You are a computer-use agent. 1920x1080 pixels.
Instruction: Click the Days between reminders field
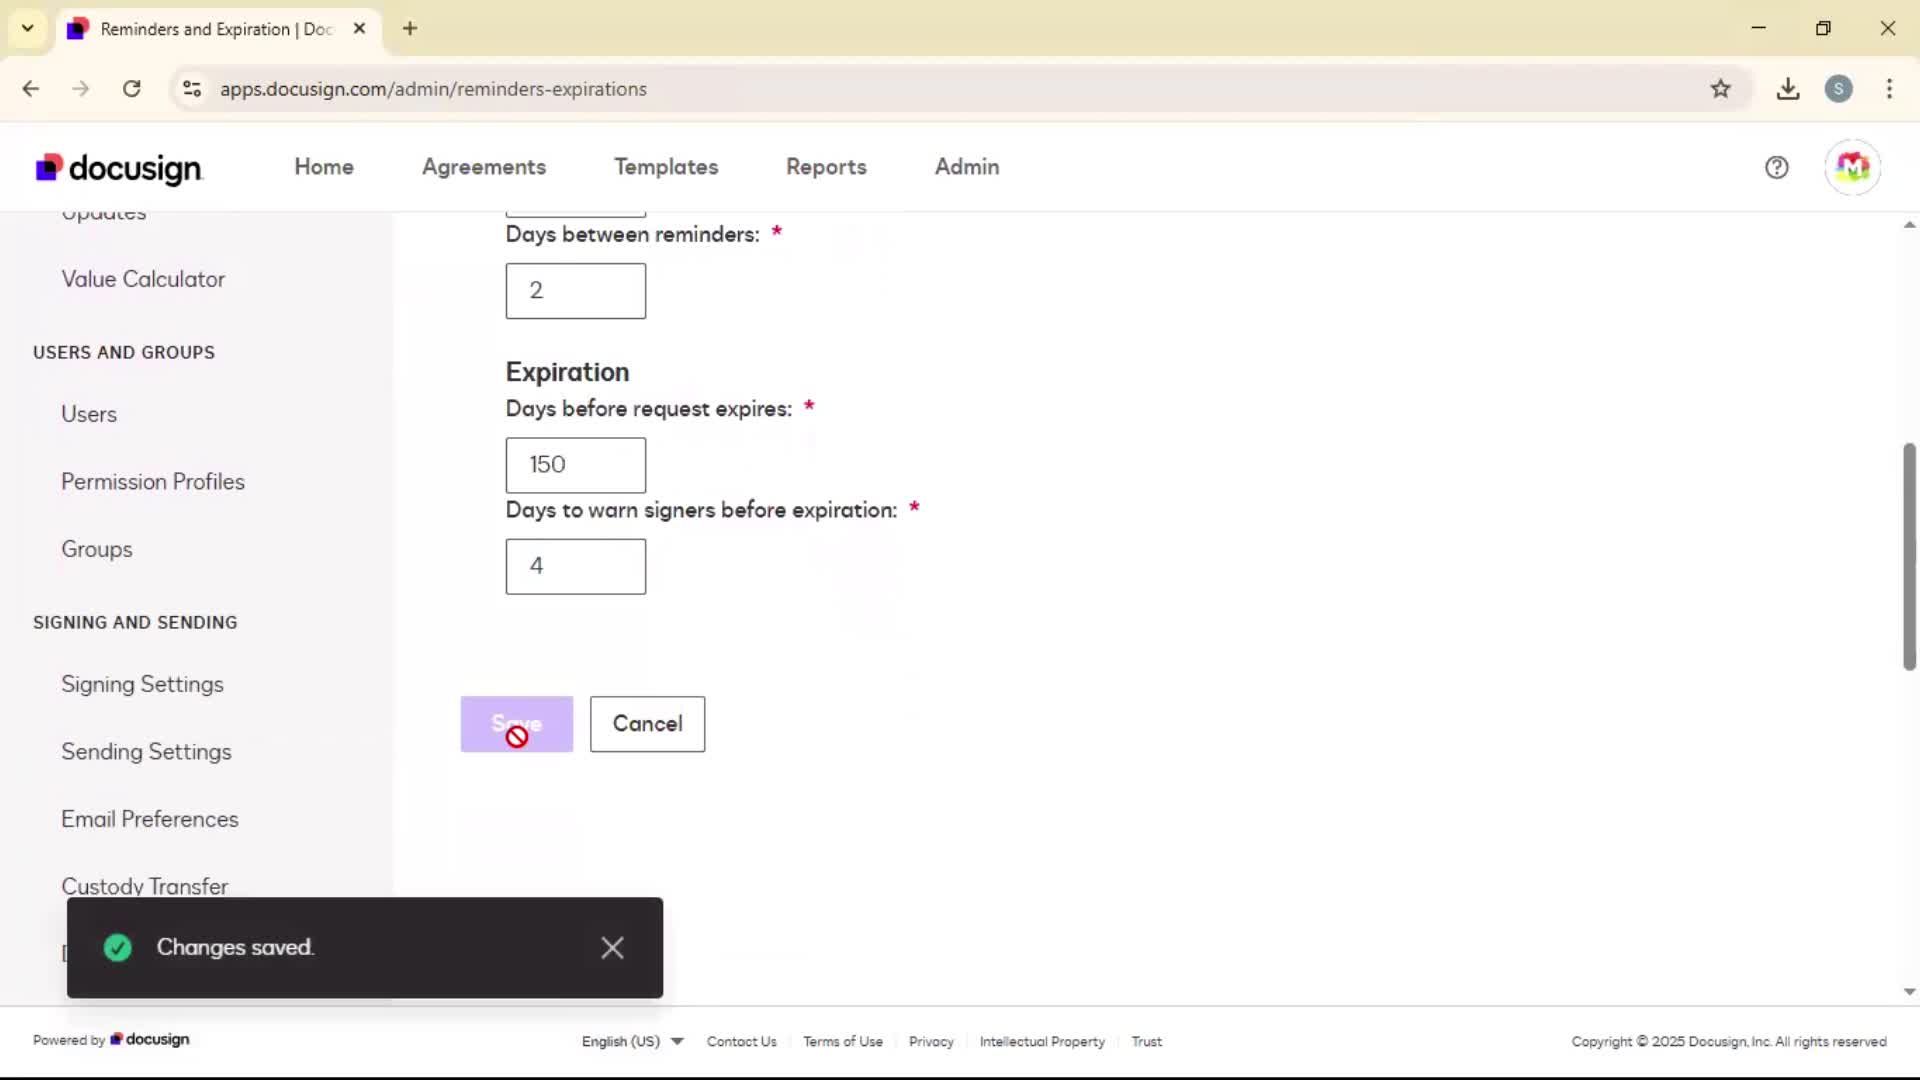click(x=576, y=291)
